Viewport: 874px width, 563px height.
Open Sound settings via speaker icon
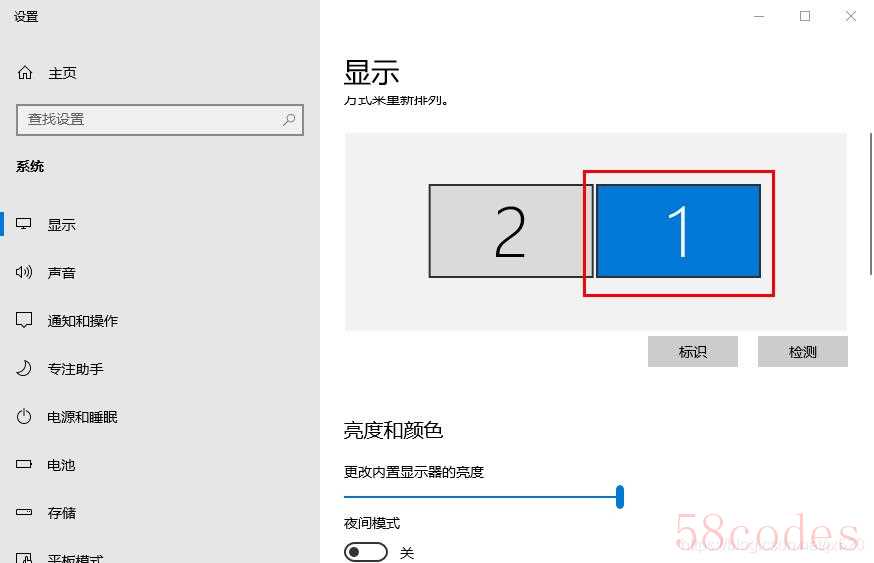point(24,272)
